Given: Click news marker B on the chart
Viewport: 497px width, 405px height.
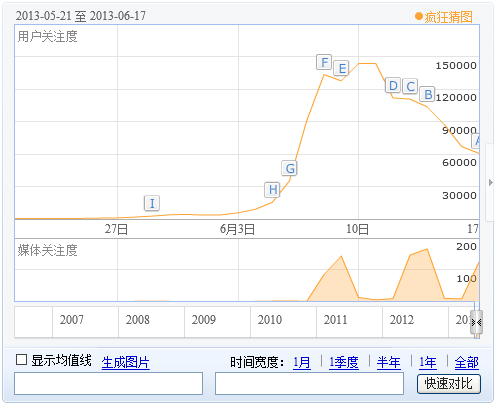Looking at the screenshot, I should (427, 94).
